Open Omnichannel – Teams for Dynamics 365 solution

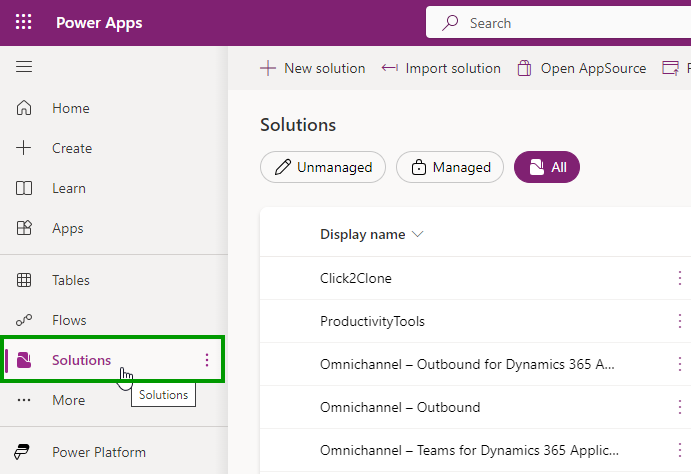[x=469, y=450]
